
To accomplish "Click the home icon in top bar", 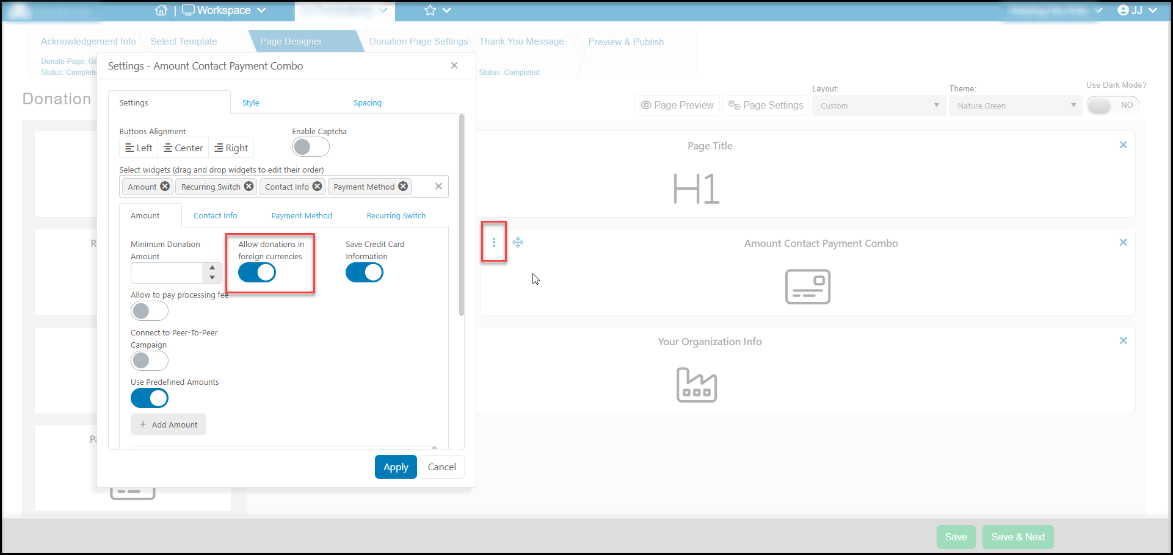I will click(161, 10).
